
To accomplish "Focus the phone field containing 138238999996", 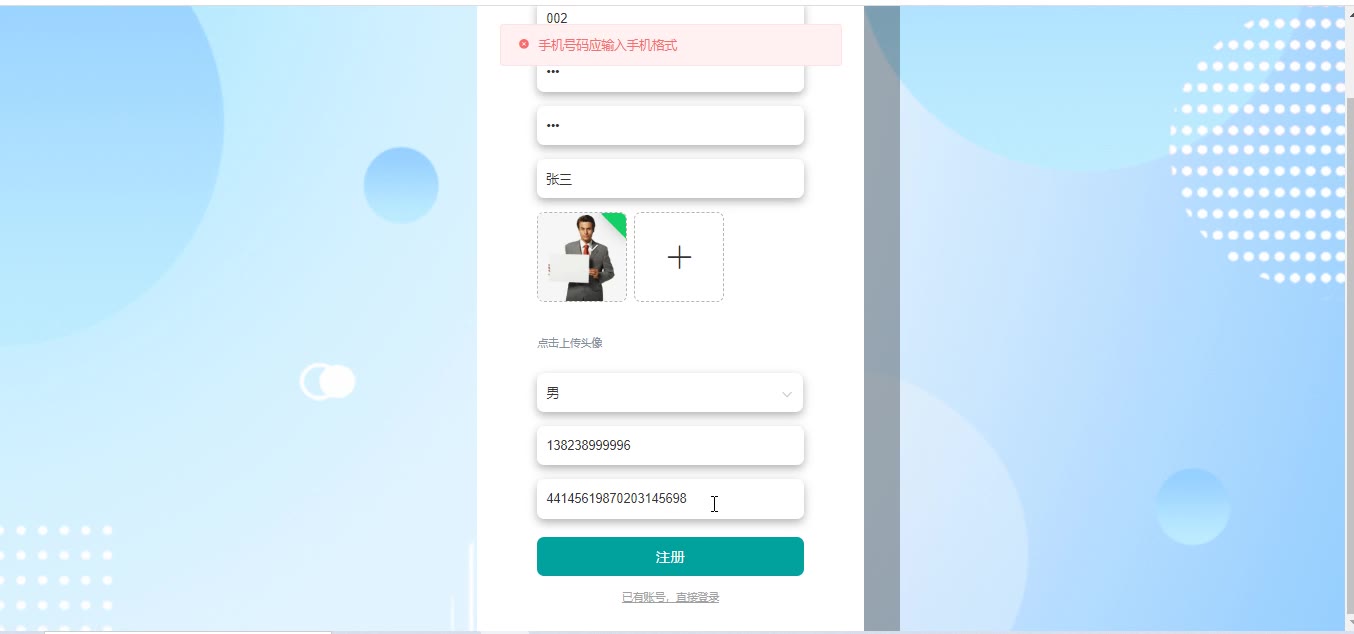I will [x=670, y=445].
